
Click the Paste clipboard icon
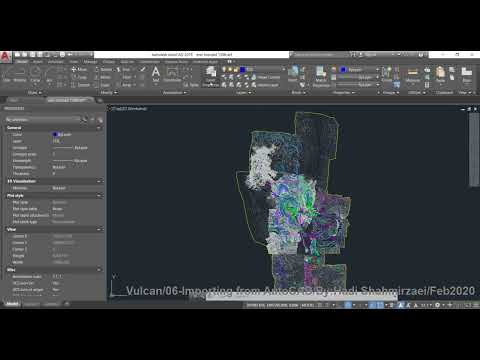pyautogui.click(x=440, y=74)
